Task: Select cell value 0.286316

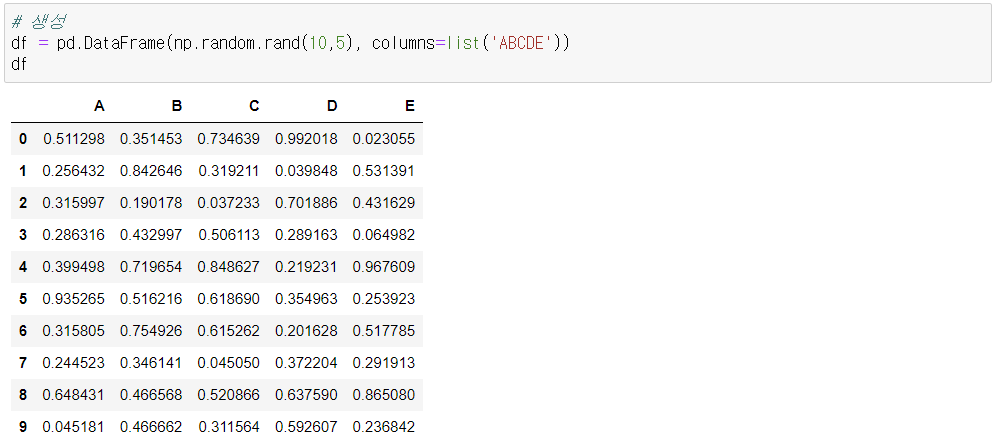Action: tap(74, 235)
